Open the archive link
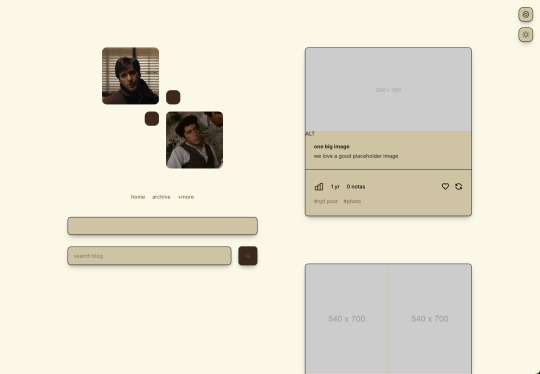Screen dimensions: 540x374 click(x=161, y=197)
